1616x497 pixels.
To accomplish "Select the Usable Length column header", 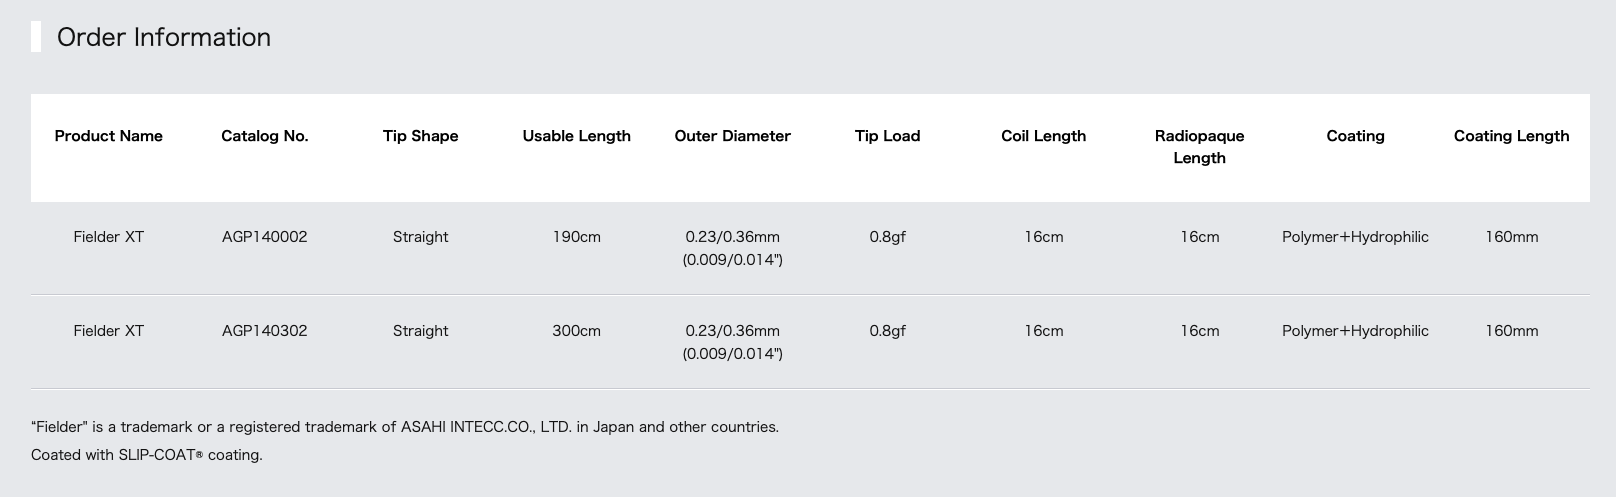I will click(576, 136).
